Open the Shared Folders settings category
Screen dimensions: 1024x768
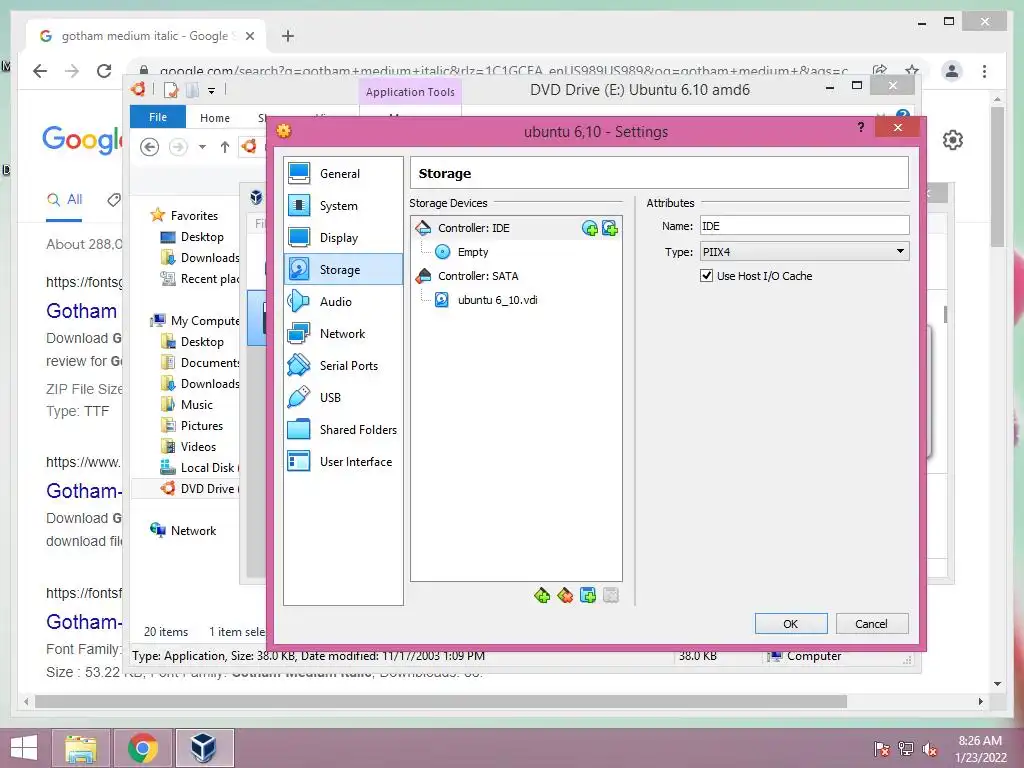coord(343,430)
